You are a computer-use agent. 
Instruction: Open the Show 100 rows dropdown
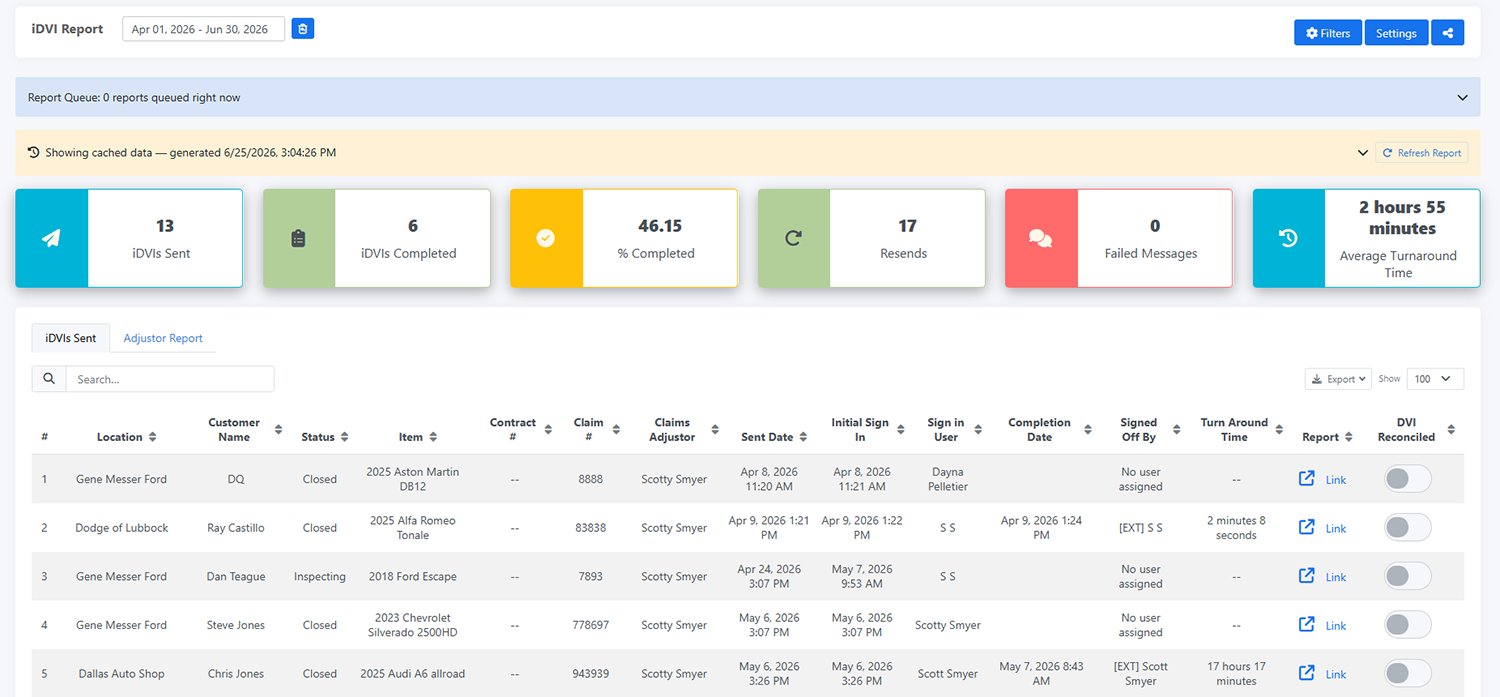[1435, 379]
